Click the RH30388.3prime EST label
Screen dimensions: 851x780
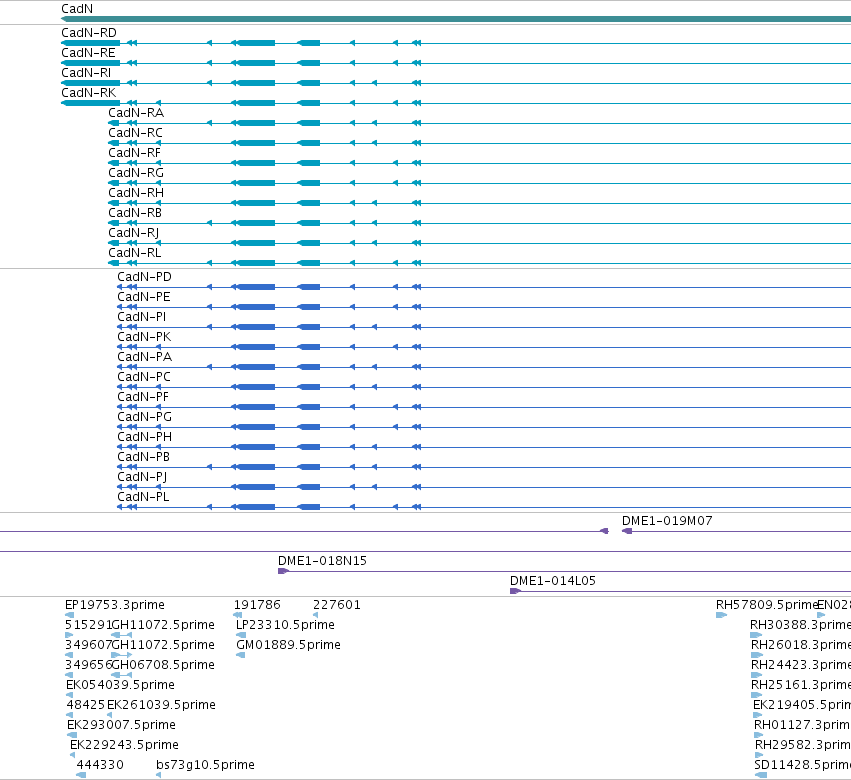point(801,625)
